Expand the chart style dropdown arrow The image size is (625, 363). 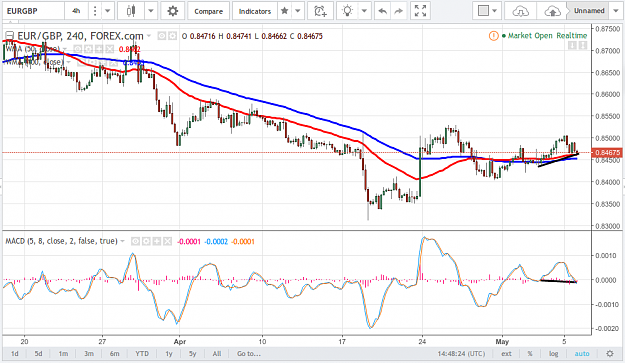click(151, 11)
